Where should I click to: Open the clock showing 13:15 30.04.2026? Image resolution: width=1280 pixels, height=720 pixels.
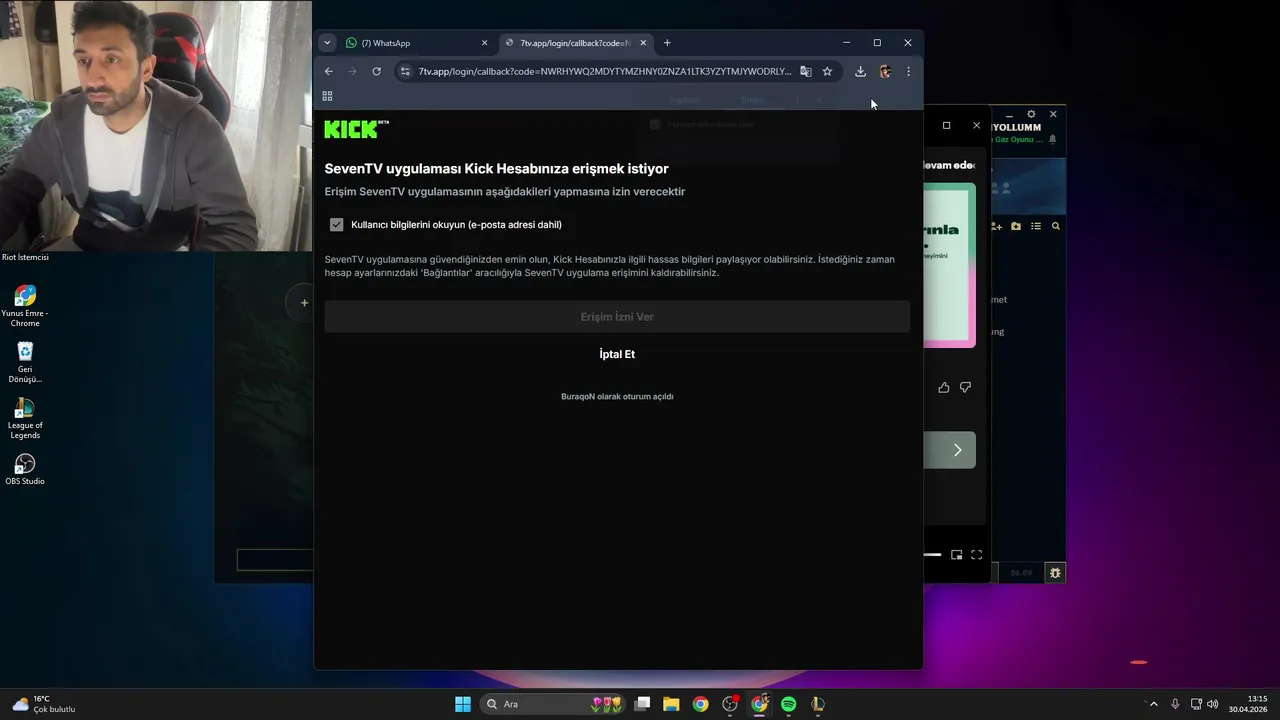pyautogui.click(x=1248, y=704)
